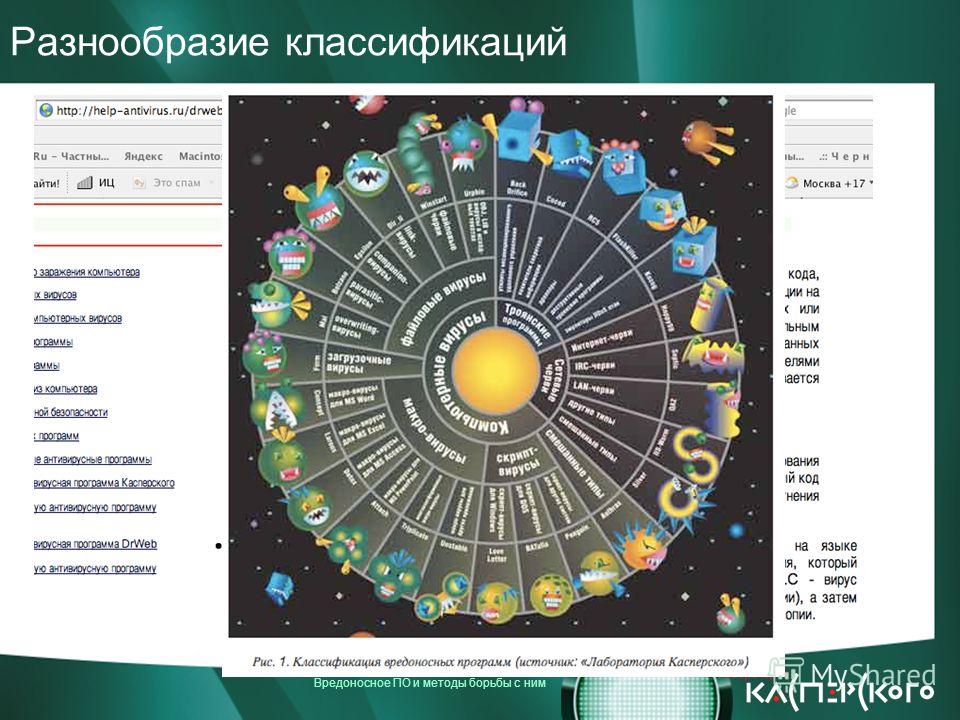Click the Это спам toolbar icon
The width and height of the screenshot is (960, 720).
point(140,182)
